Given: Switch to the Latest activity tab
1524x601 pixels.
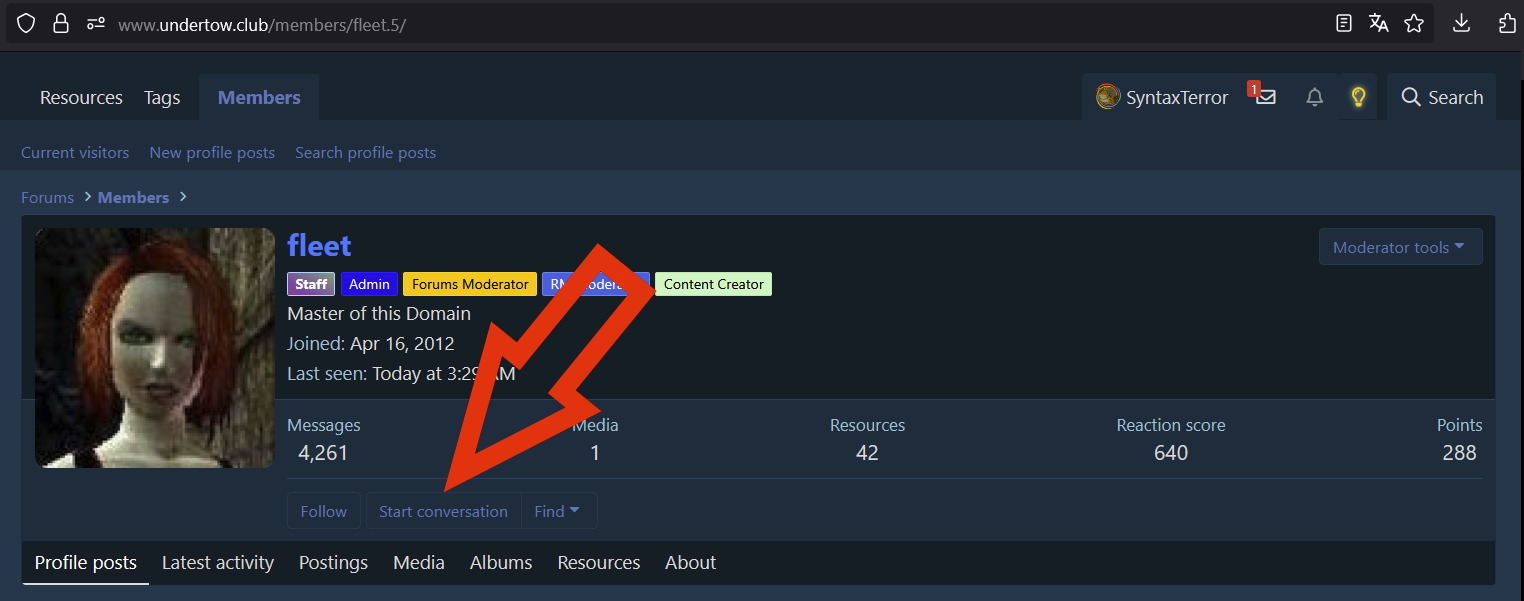Looking at the screenshot, I should pos(217,563).
